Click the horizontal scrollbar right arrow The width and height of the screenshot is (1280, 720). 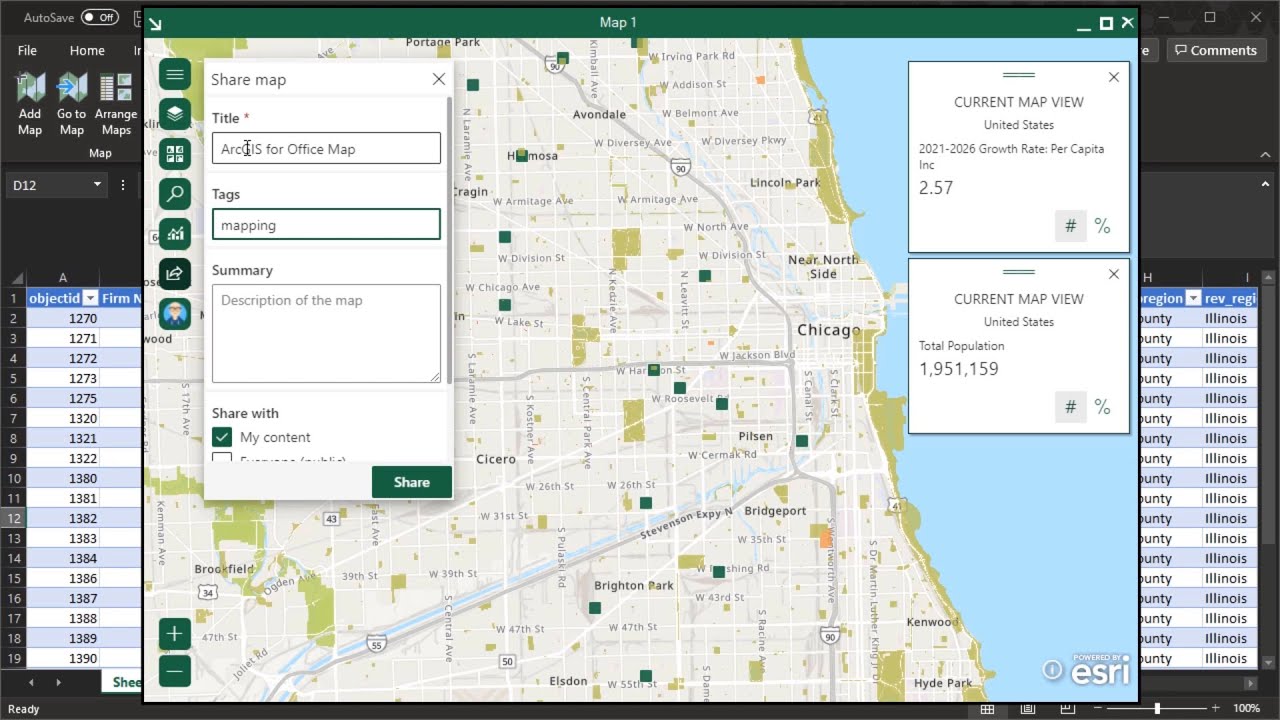[1249, 683]
